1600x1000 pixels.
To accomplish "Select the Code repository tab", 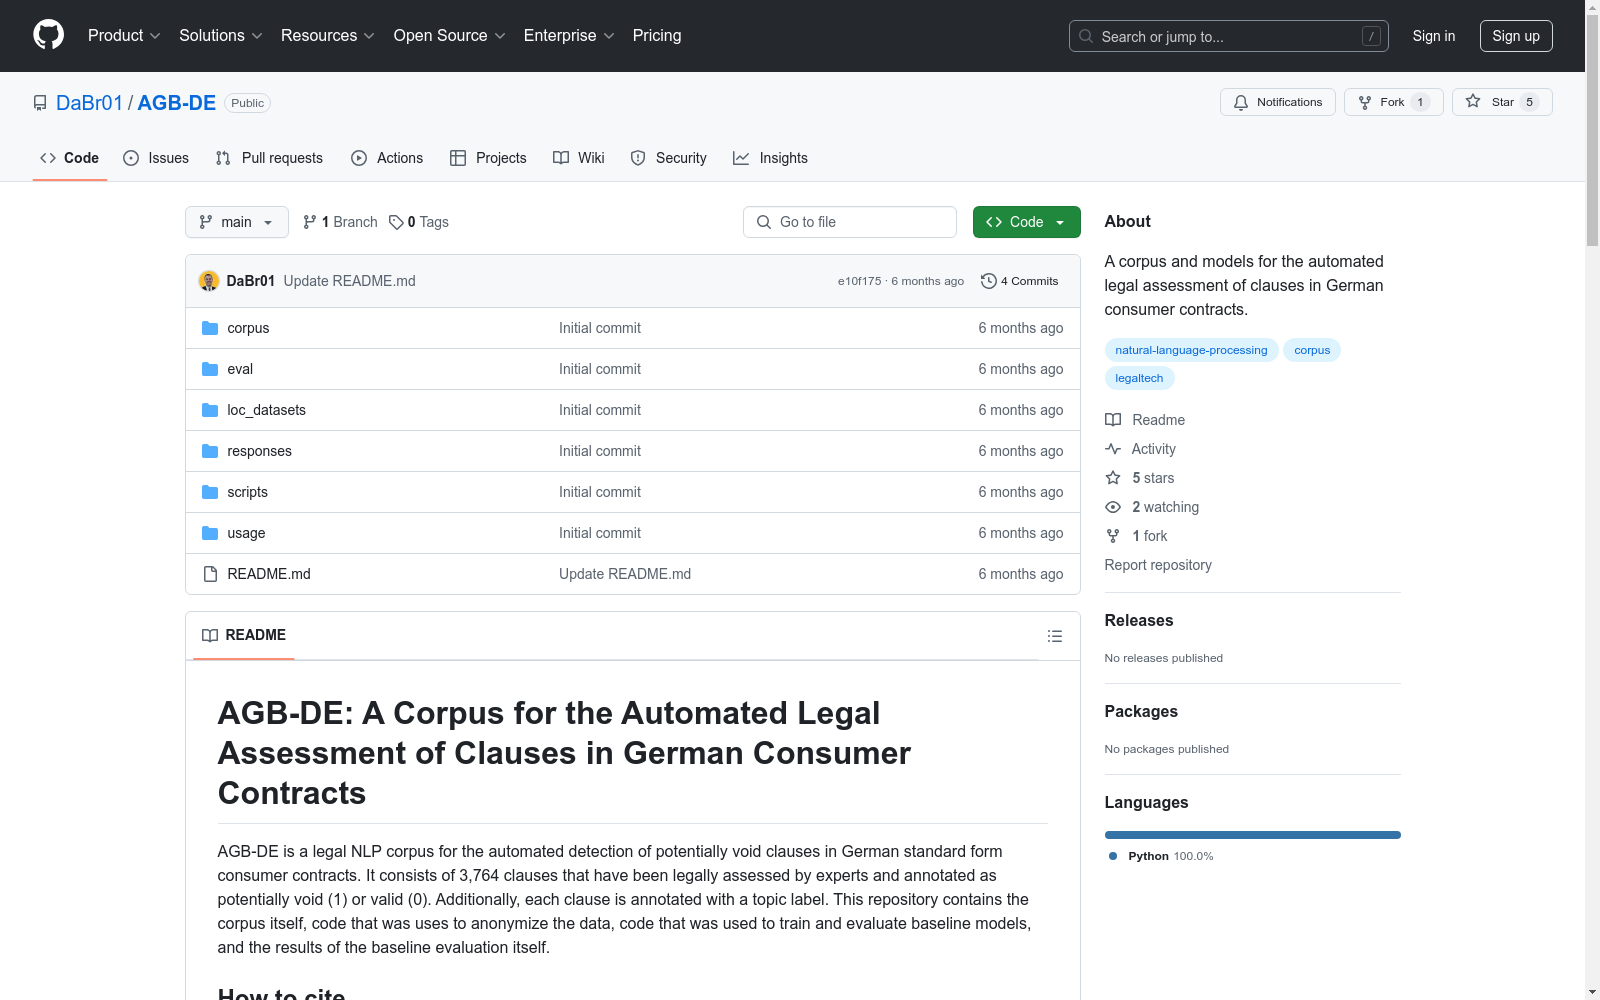I will (x=69, y=158).
